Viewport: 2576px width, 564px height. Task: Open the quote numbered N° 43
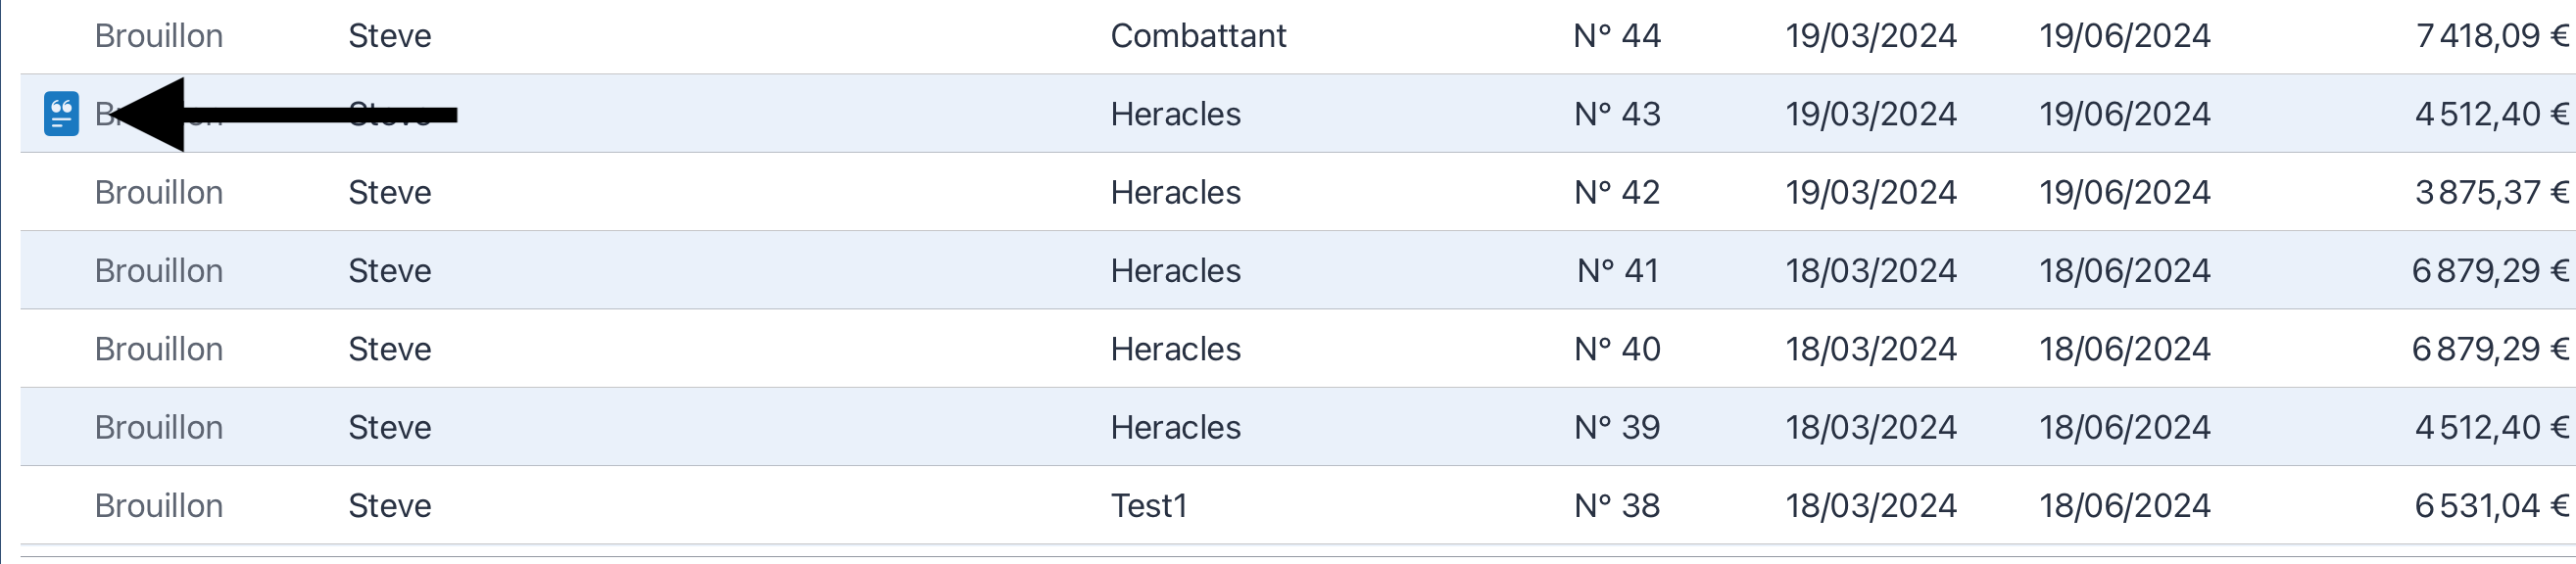pyautogui.click(x=1298, y=114)
